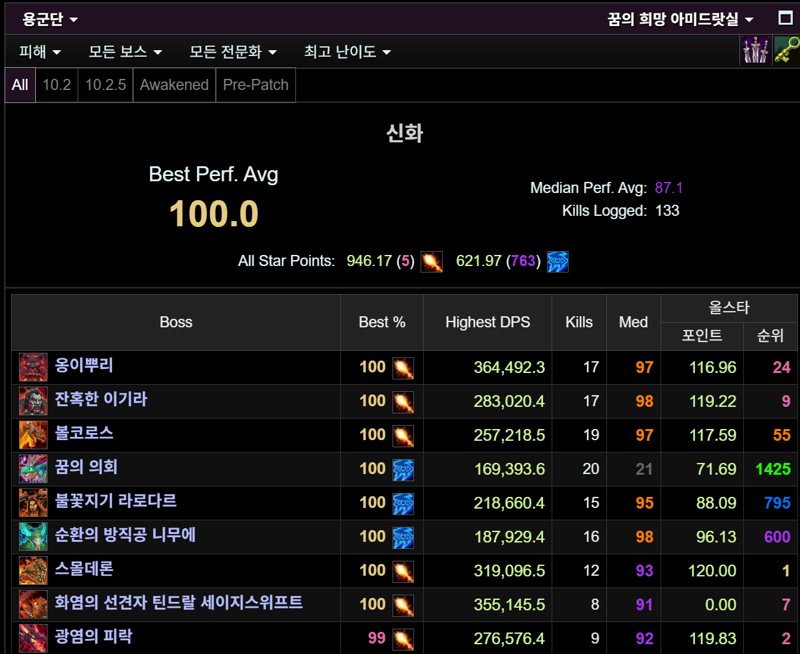Viewport: 800px width, 654px height.
Task: Switch to the All tab
Action: (x=20, y=85)
